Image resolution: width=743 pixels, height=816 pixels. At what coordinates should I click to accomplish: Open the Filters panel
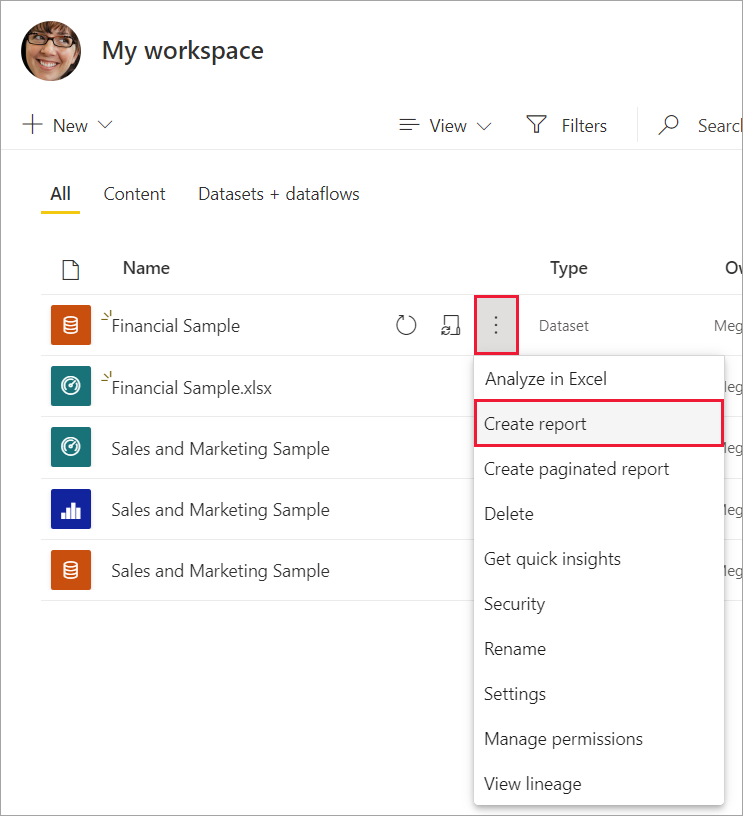567,125
